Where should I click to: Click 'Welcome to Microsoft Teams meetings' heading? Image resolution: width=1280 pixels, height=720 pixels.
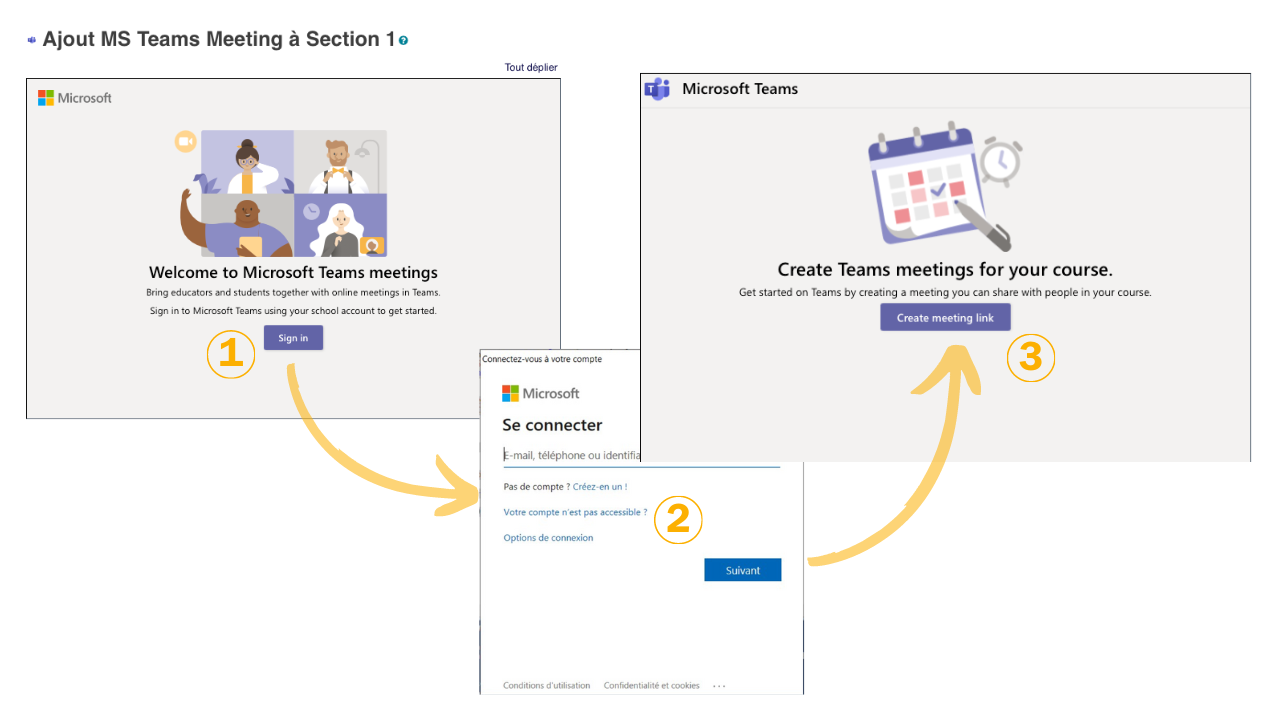pyautogui.click(x=293, y=272)
